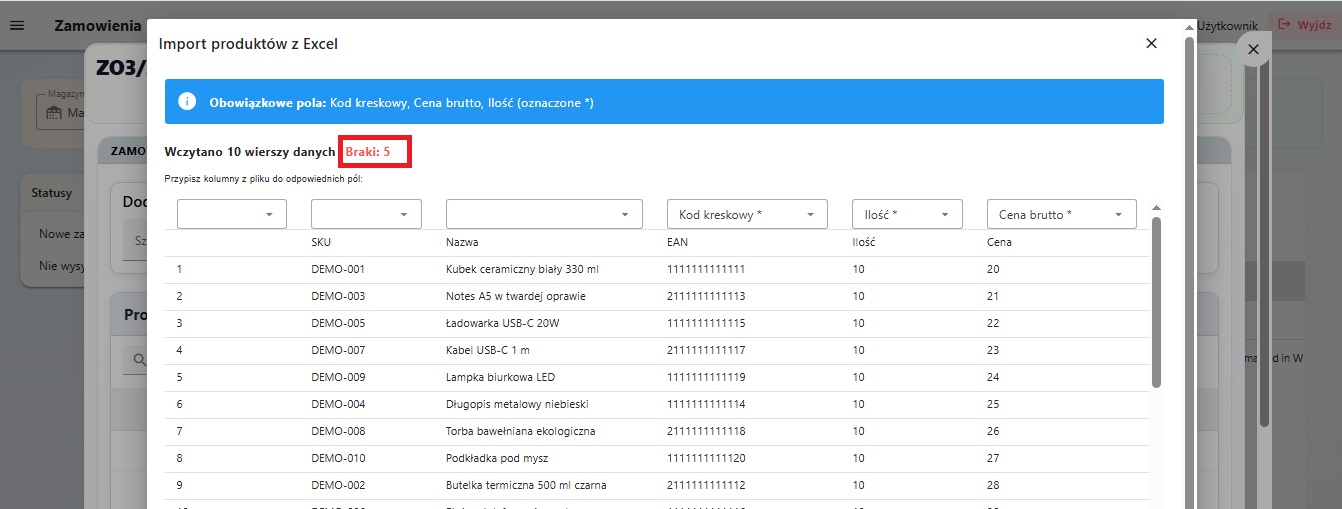Select the DEMO-002 SKU cell
Screen dimensions: 1342x509
[338, 485]
